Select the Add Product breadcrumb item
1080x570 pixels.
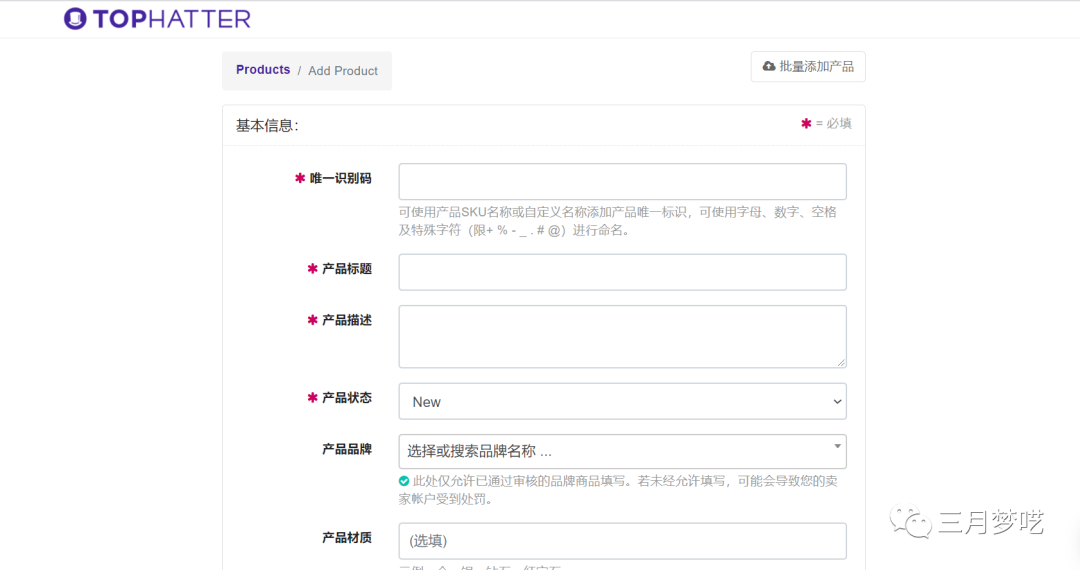(343, 71)
